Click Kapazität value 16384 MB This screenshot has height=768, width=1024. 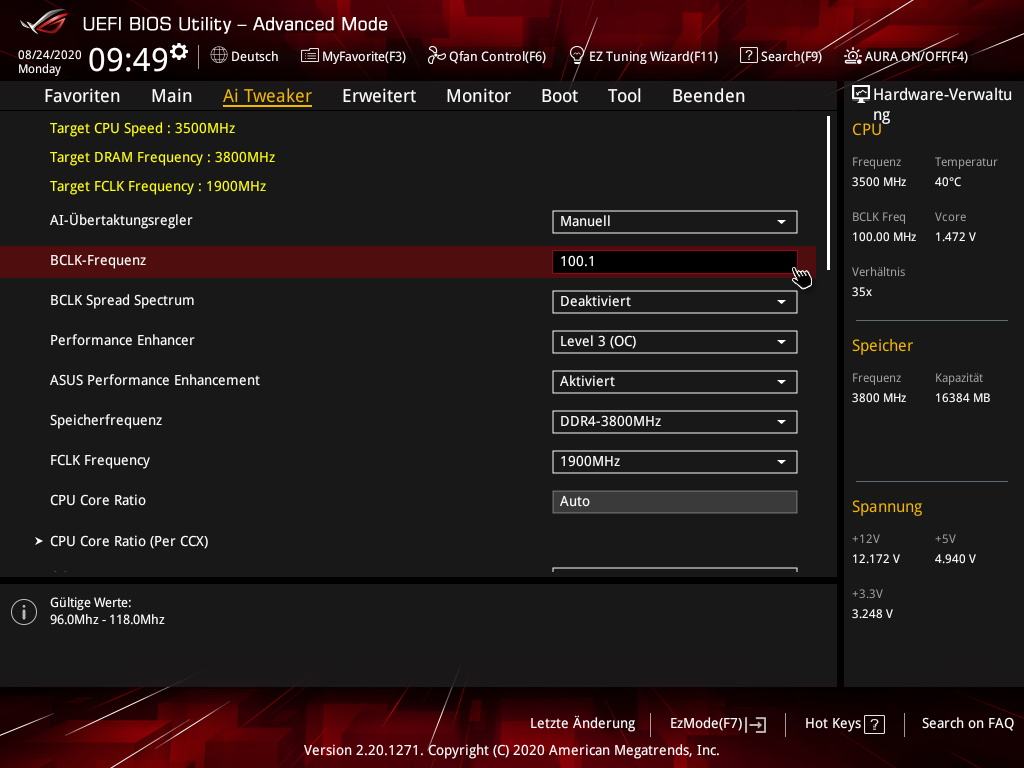962,398
